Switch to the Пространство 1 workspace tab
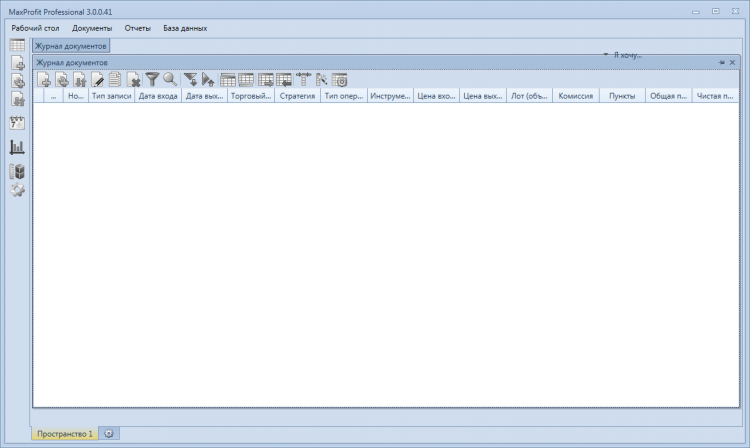750x448 pixels. click(x=65, y=434)
